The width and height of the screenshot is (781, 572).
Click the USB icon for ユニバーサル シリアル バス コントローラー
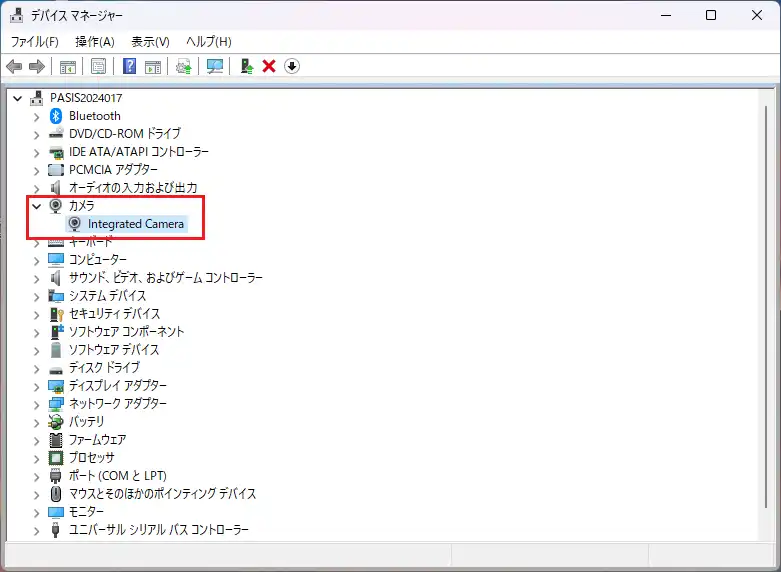coord(56,529)
